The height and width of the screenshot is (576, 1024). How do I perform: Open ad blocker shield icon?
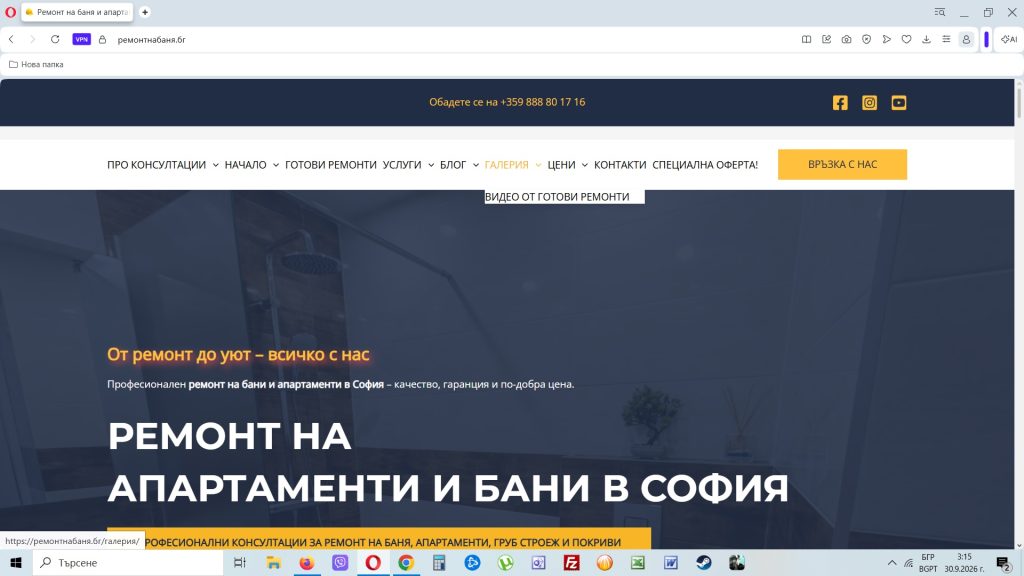point(867,39)
